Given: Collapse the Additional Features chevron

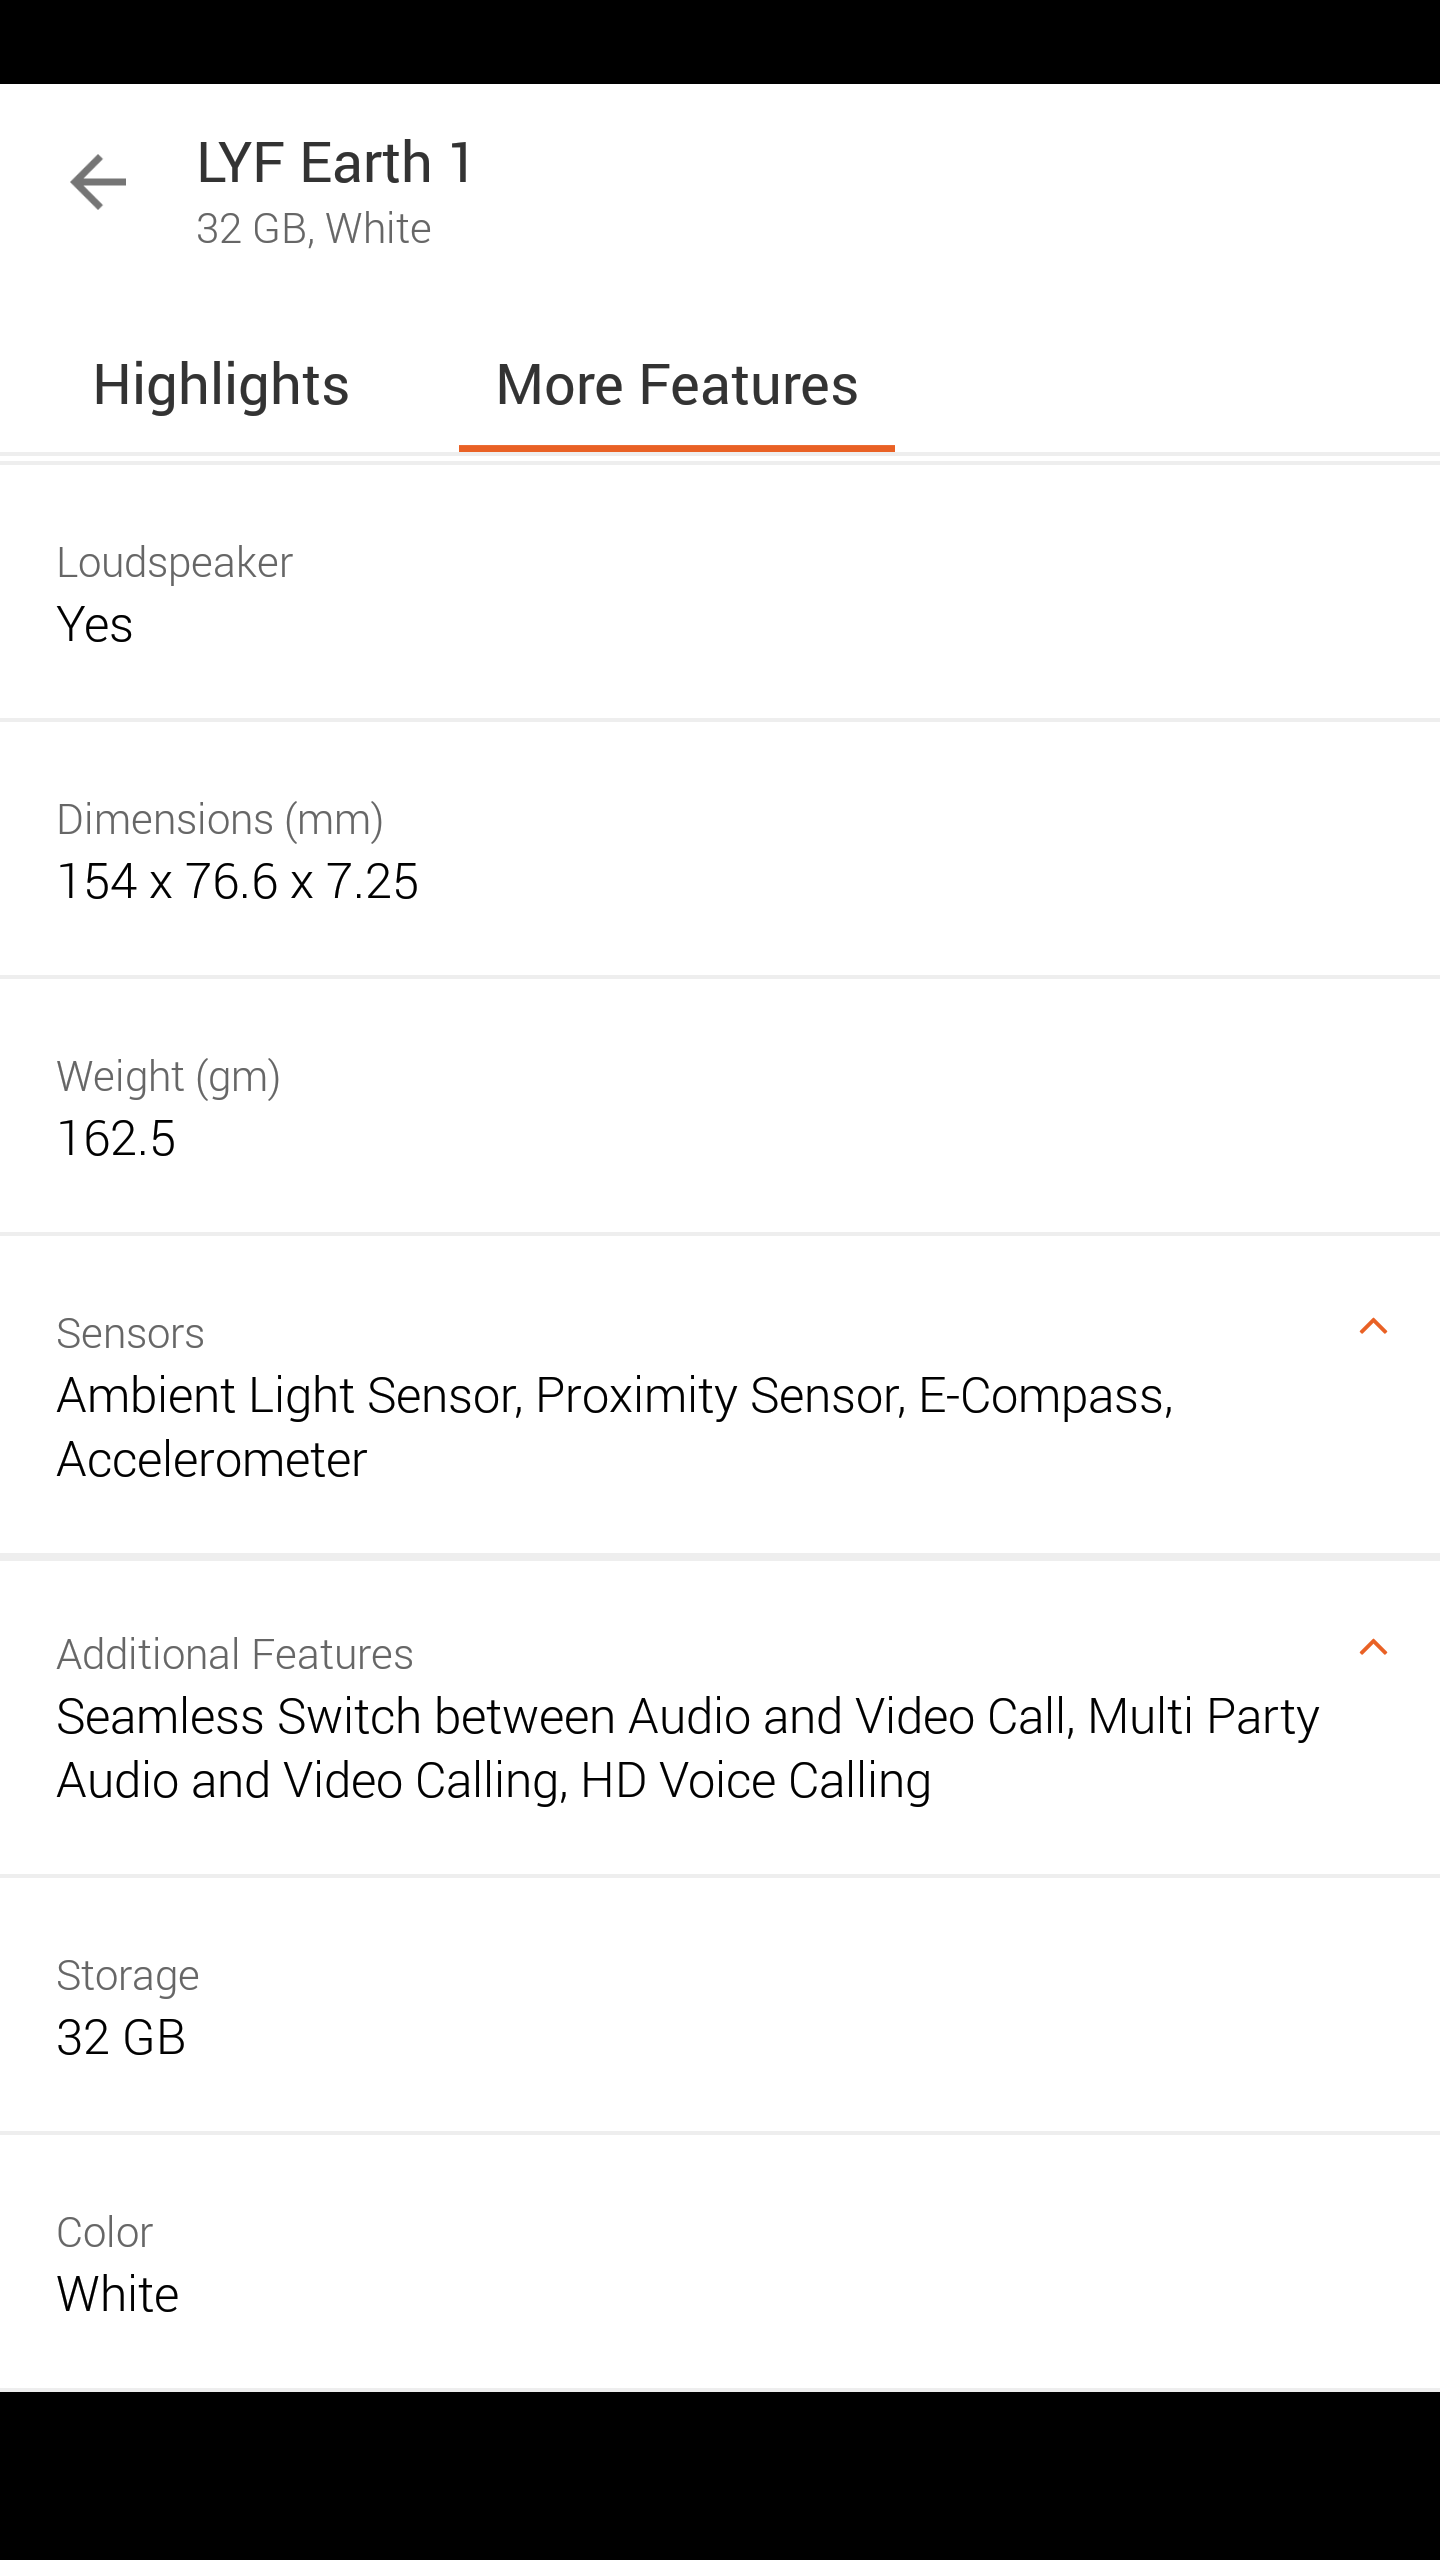Looking at the screenshot, I should [x=1373, y=1648].
